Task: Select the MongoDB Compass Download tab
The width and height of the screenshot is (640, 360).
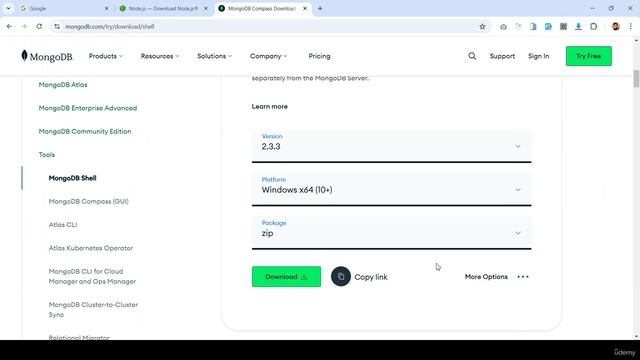Action: [x=262, y=8]
